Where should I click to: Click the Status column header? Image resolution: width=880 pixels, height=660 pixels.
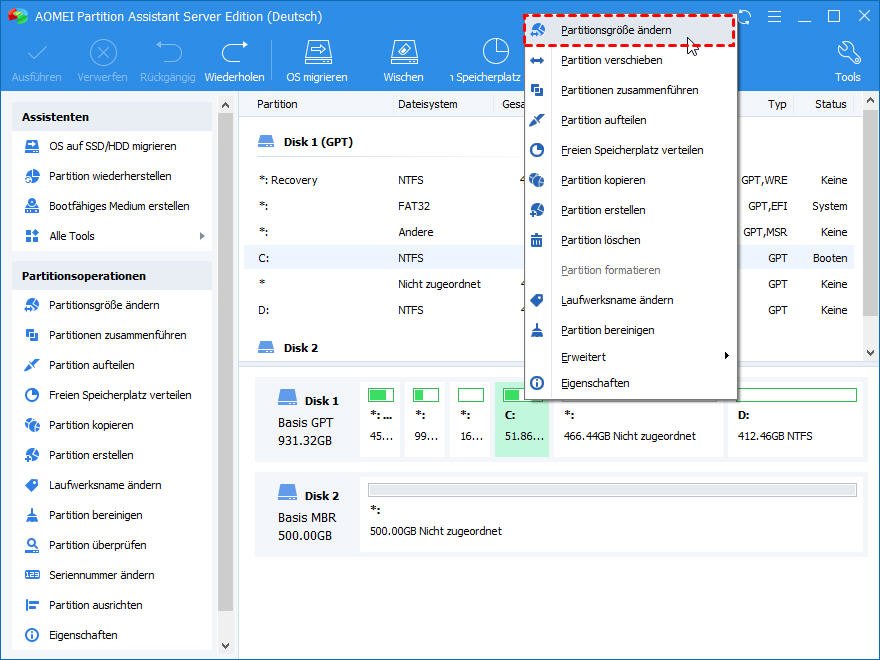click(x=831, y=104)
